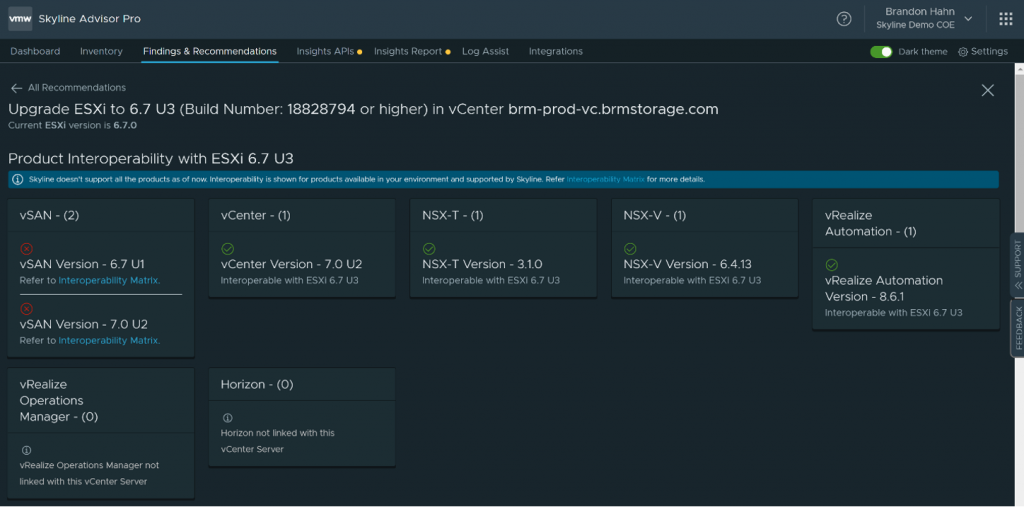Viewport: 1024px width, 507px height.
Task: Expand the Brandon Hann account dropdown
Action: pyautogui.click(x=967, y=18)
